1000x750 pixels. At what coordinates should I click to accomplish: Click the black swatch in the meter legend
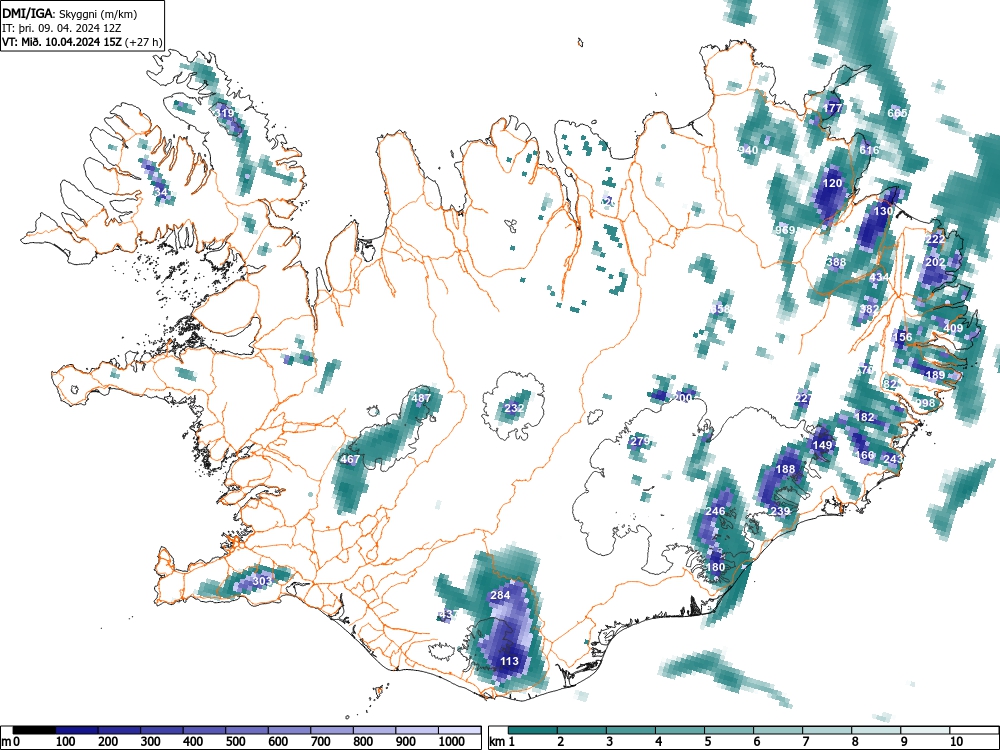[34, 730]
